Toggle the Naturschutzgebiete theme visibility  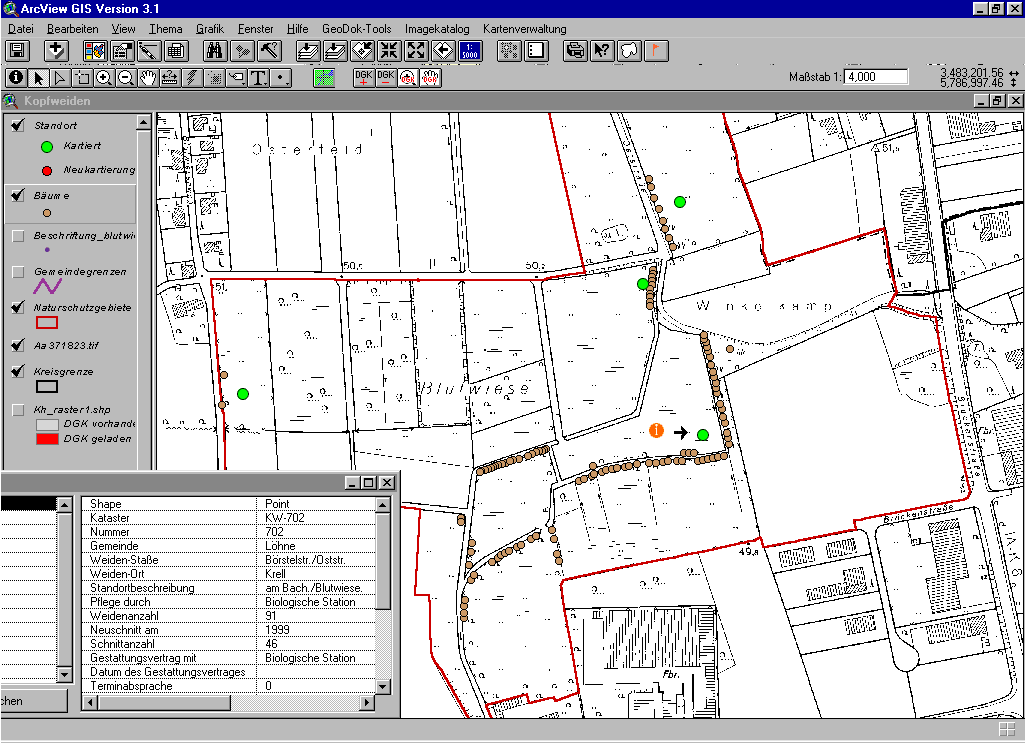[17, 307]
